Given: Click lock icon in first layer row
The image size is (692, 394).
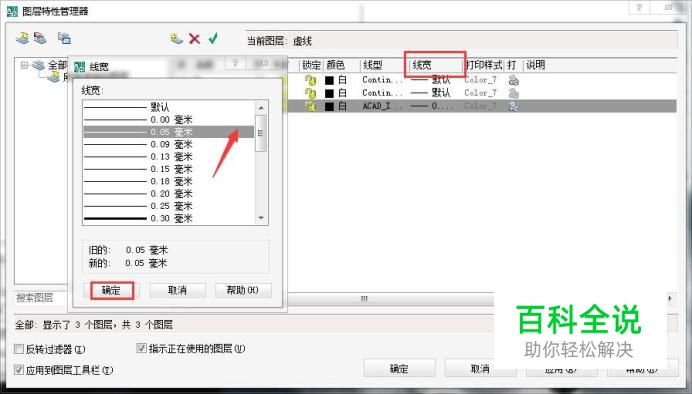Looking at the screenshot, I should point(311,80).
